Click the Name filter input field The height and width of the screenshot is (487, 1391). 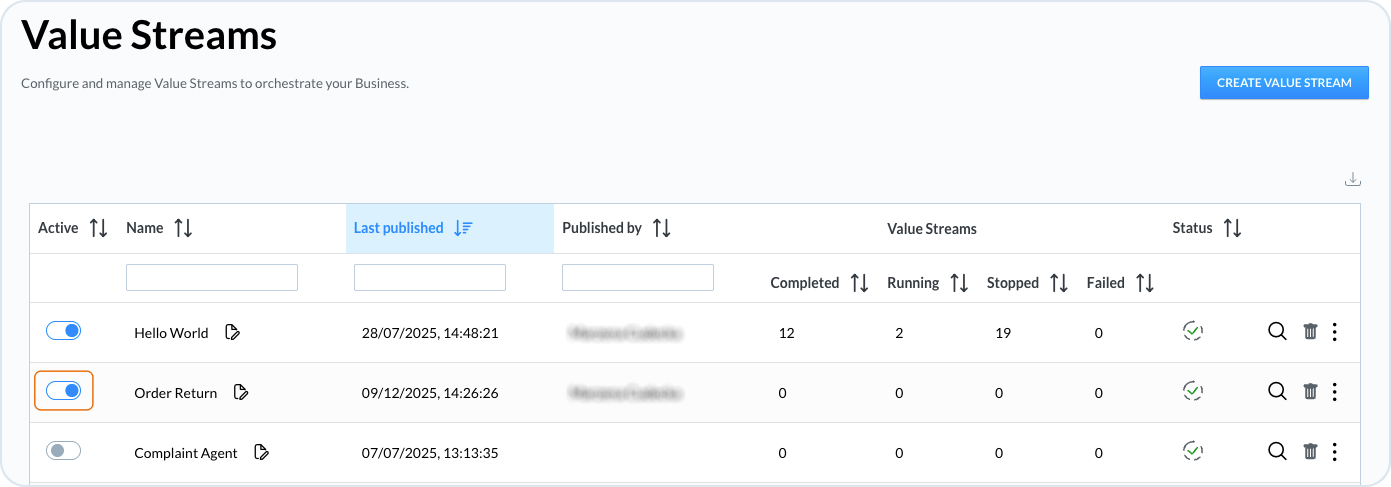[212, 278]
